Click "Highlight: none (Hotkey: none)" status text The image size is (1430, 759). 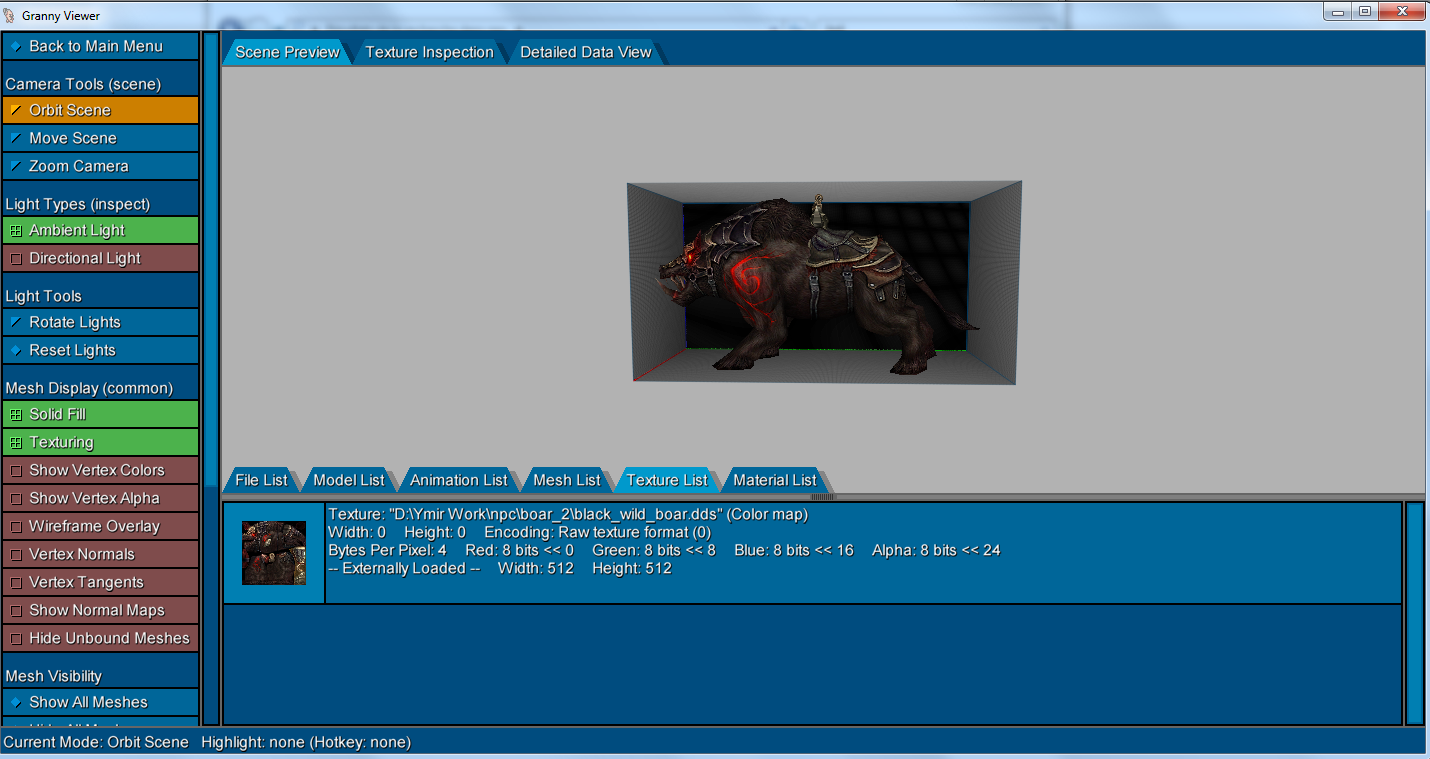(306, 742)
